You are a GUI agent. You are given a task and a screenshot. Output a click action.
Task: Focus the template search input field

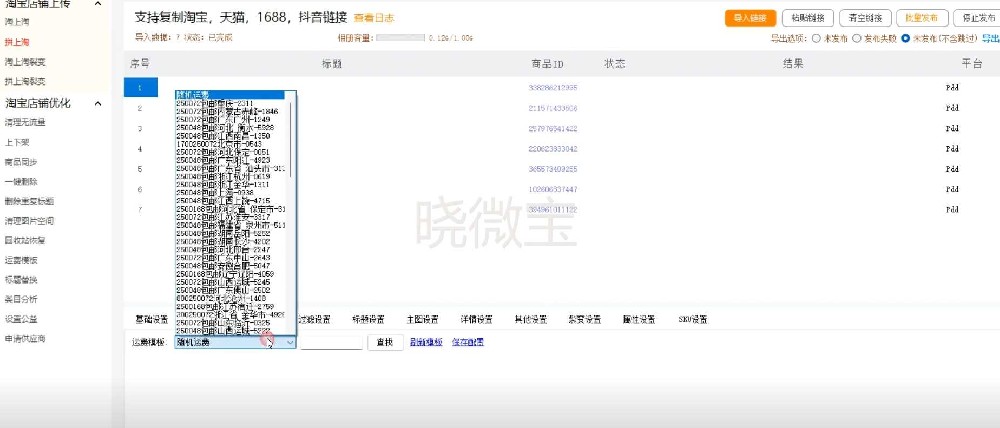point(332,343)
